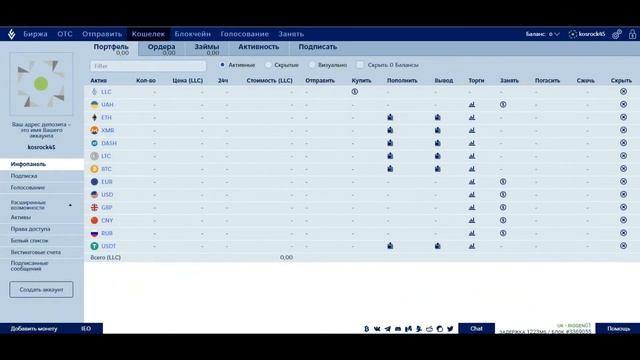Open the Twitter social icon
640x360 pixels.
click(450, 329)
